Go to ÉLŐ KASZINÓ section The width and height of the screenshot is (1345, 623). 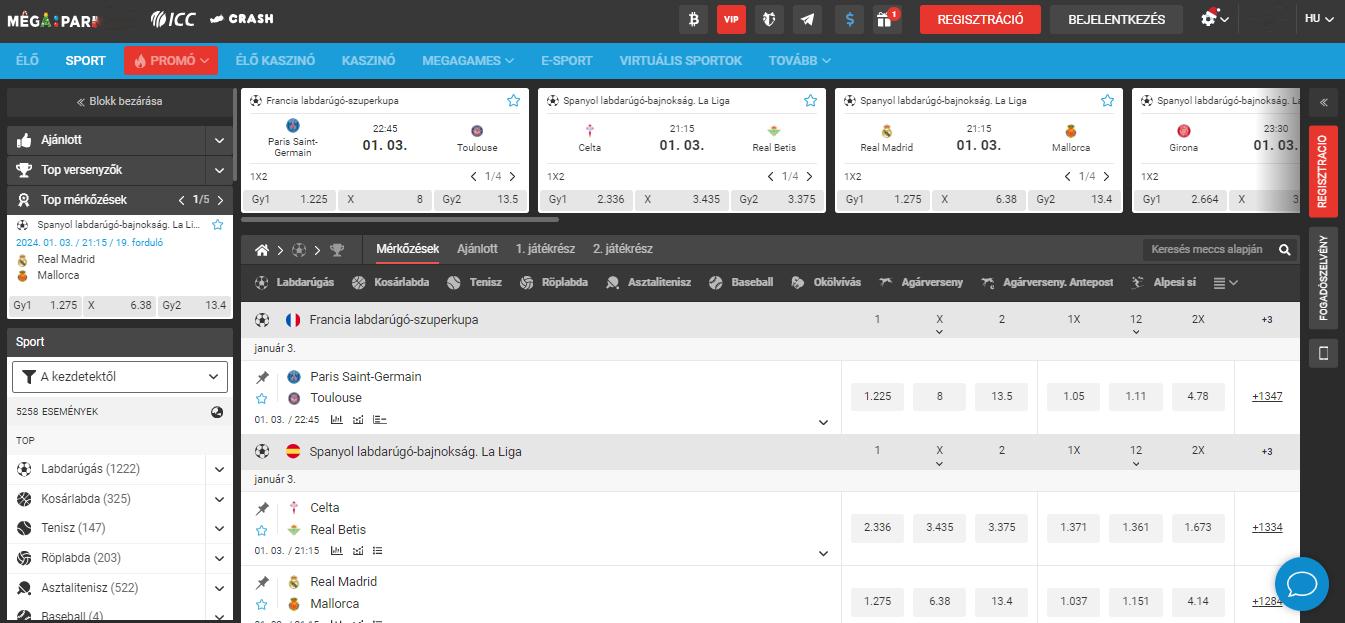tap(275, 60)
